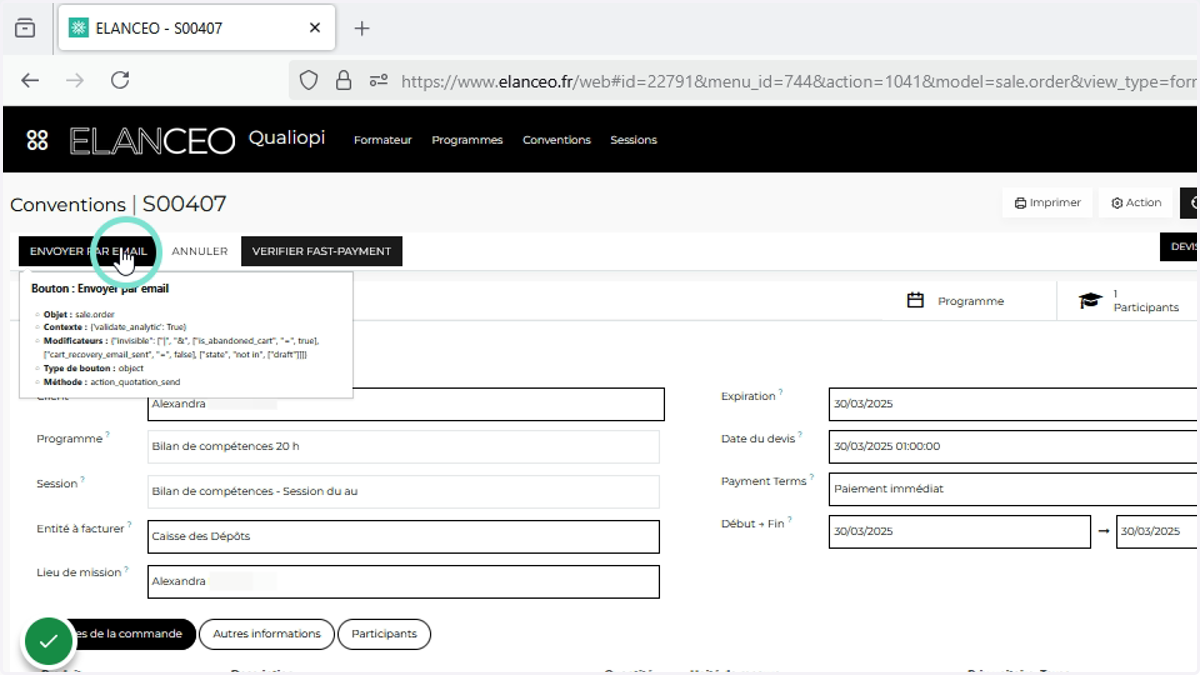The width and height of the screenshot is (1200, 675).
Task: Click the help mark next to Payment Terms
Action: 812,479
